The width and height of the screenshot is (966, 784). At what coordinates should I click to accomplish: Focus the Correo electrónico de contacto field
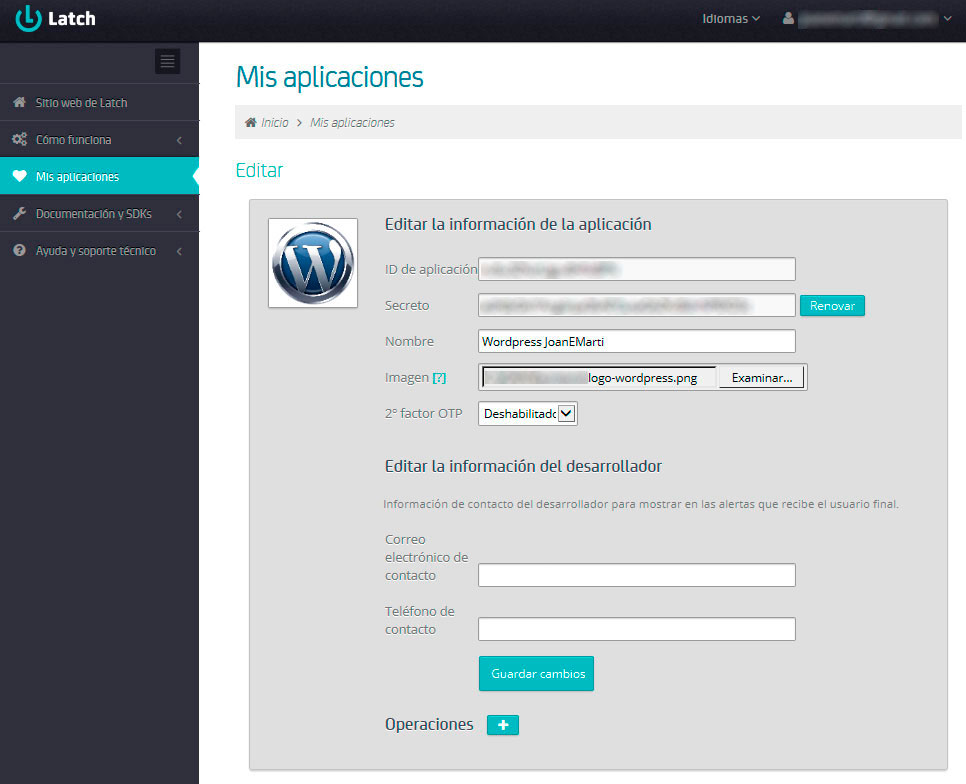[636, 575]
